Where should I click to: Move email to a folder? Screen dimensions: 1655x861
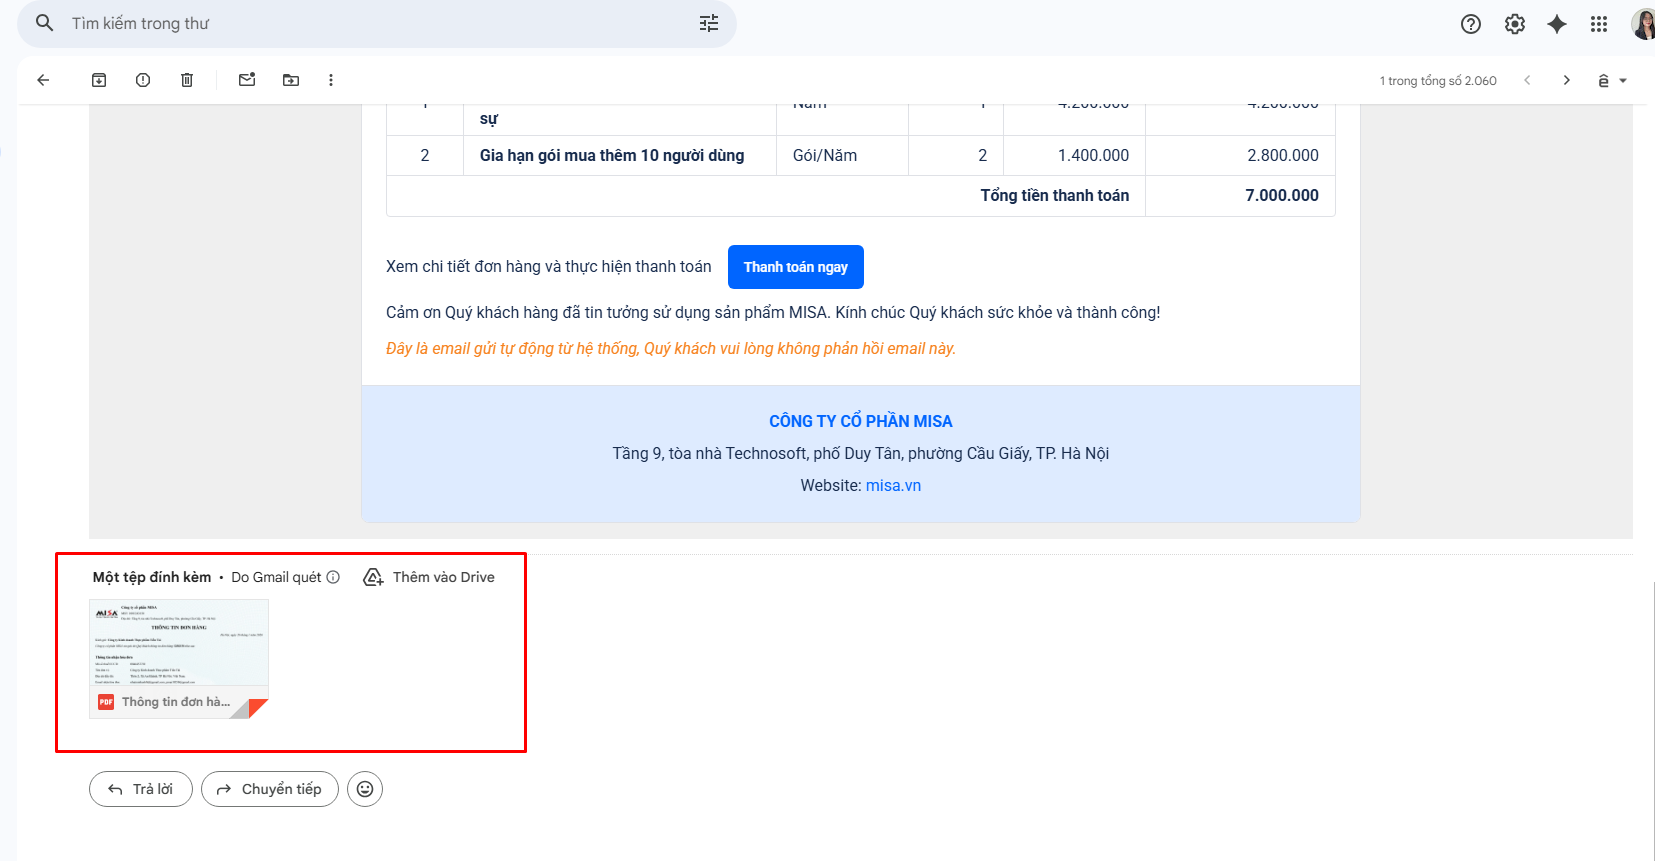291,80
